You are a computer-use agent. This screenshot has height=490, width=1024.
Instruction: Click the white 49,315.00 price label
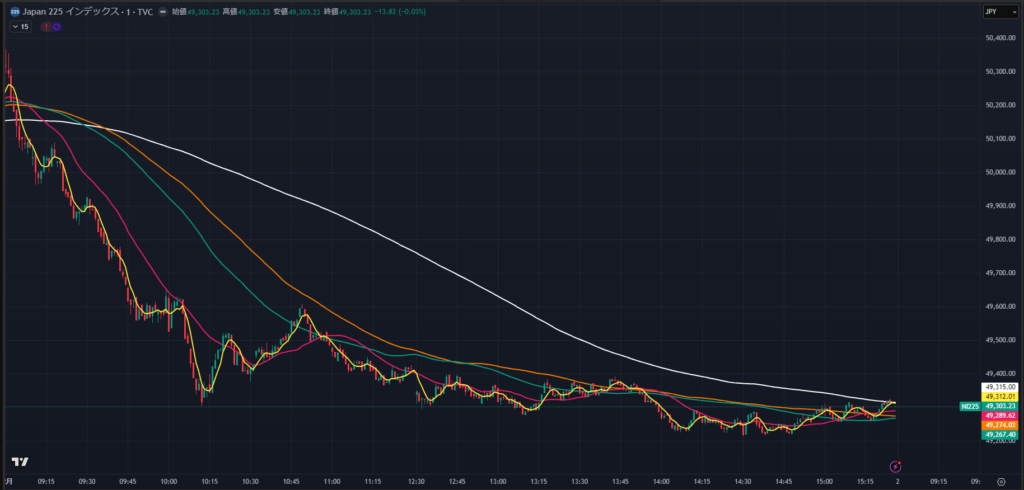tap(1000, 386)
